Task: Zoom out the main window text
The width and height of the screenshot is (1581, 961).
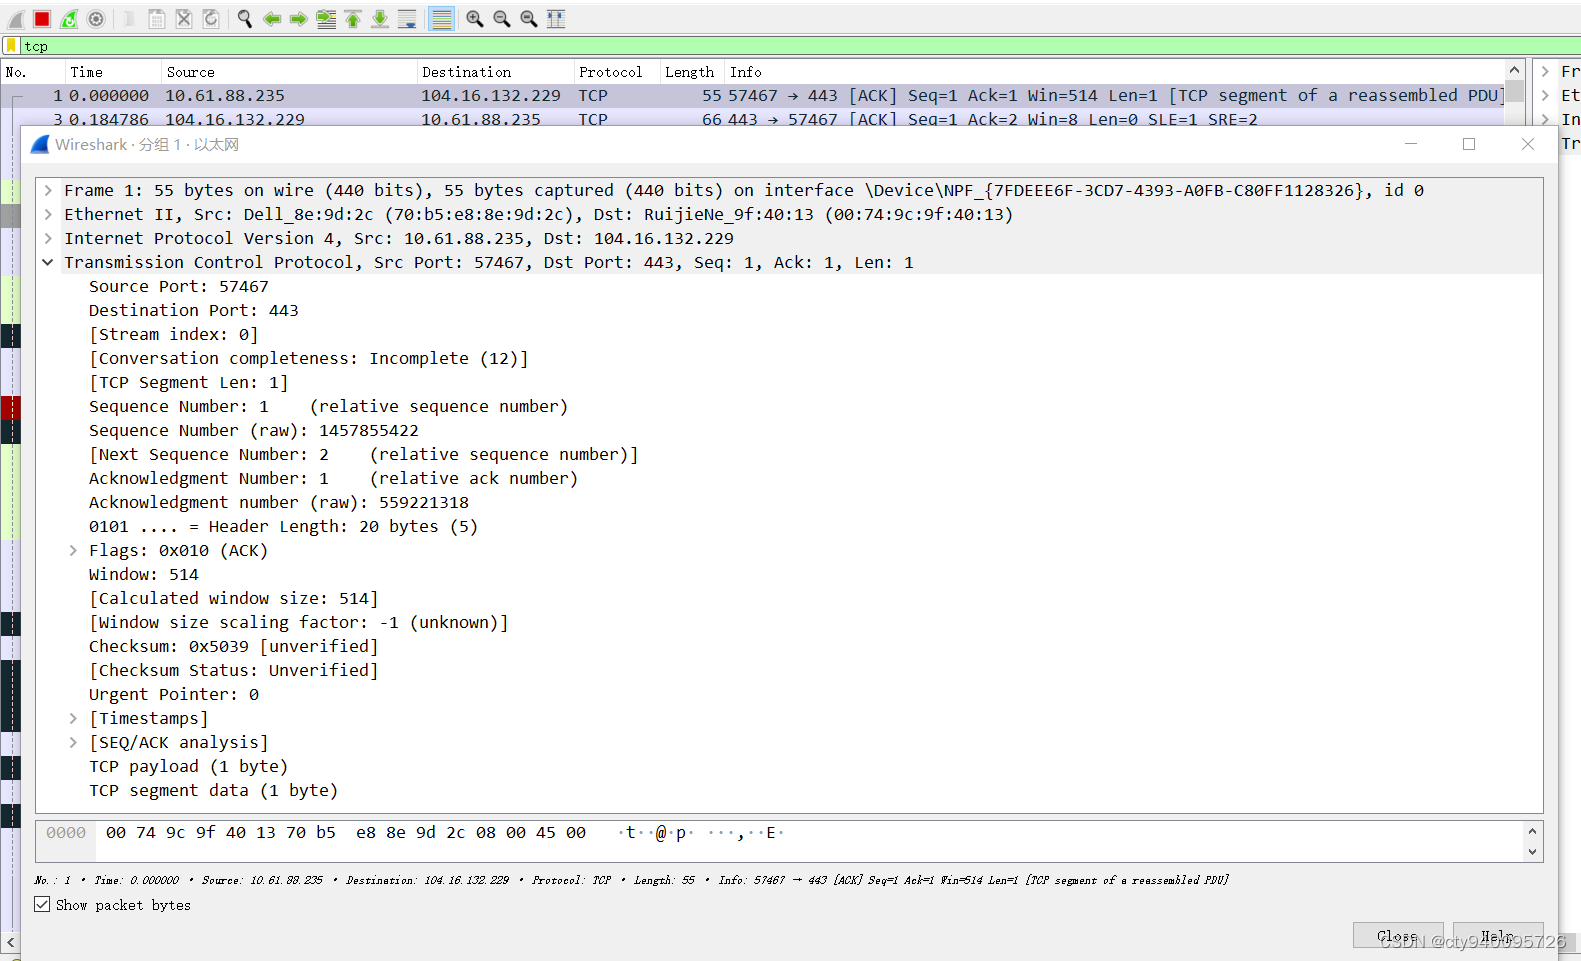Action: pos(502,19)
